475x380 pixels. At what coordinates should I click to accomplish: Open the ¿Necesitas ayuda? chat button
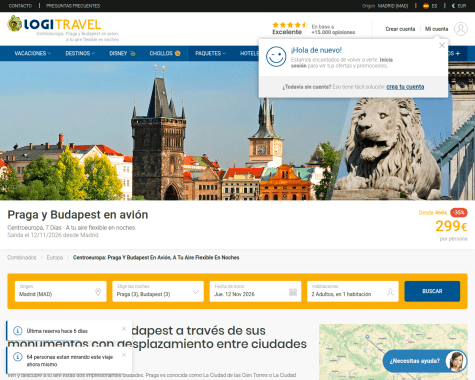(425, 361)
